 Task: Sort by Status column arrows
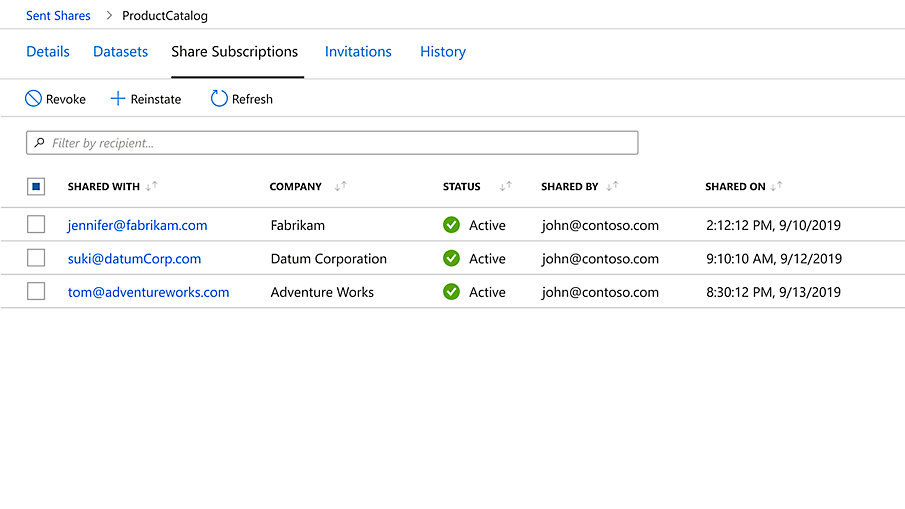pos(506,186)
